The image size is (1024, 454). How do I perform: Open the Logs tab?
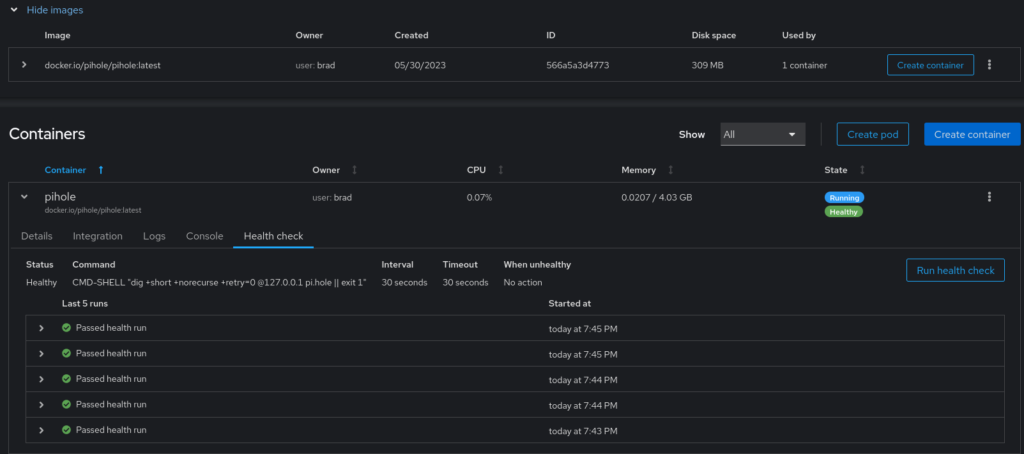pos(154,236)
